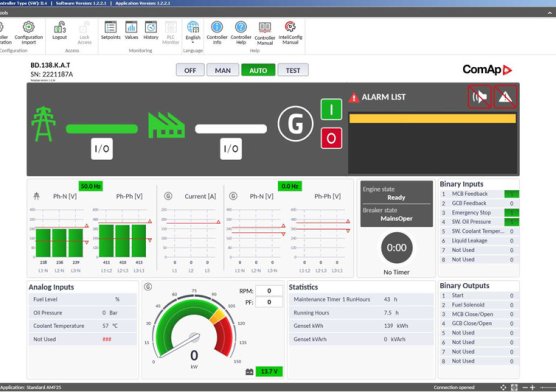This screenshot has width=556, height=392.
Task: Click the Maintenance Timer 1 RunHours row
Action: coord(361,299)
